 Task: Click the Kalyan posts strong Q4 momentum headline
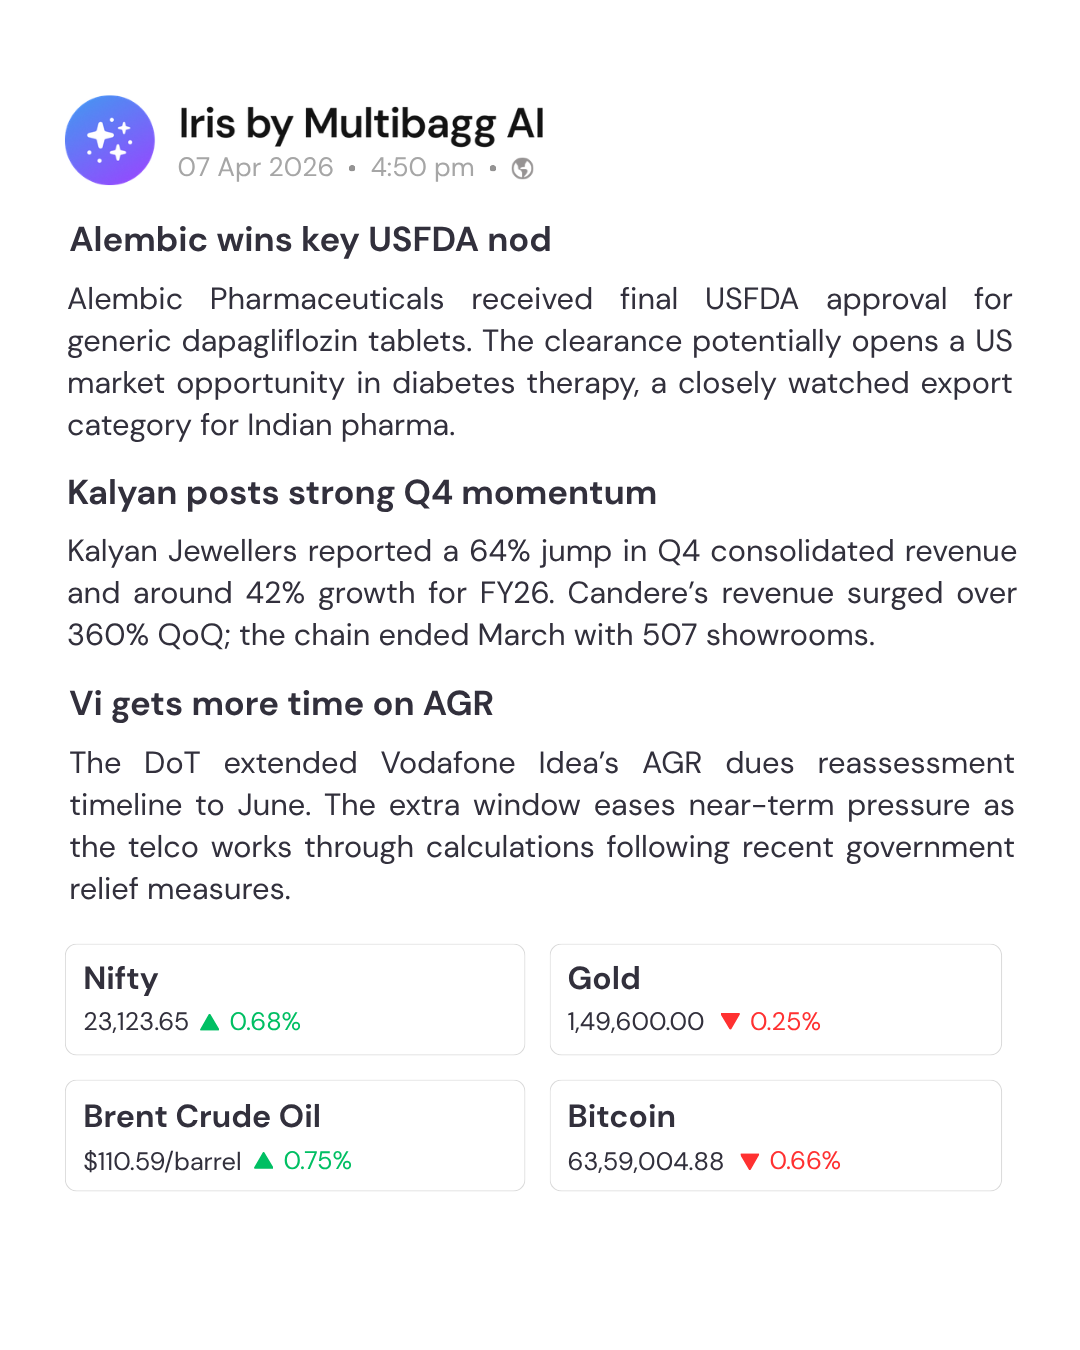click(x=362, y=493)
